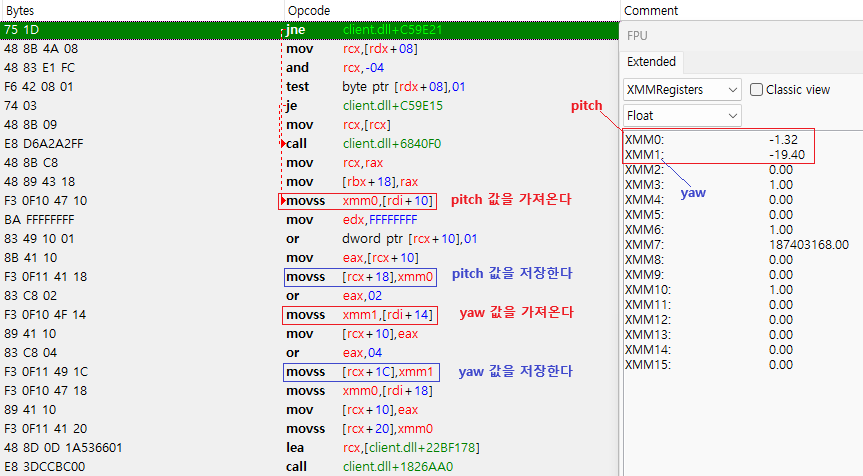Image resolution: width=863 pixels, height=476 pixels.
Task: Switch to the Extended tab
Action: point(651,62)
